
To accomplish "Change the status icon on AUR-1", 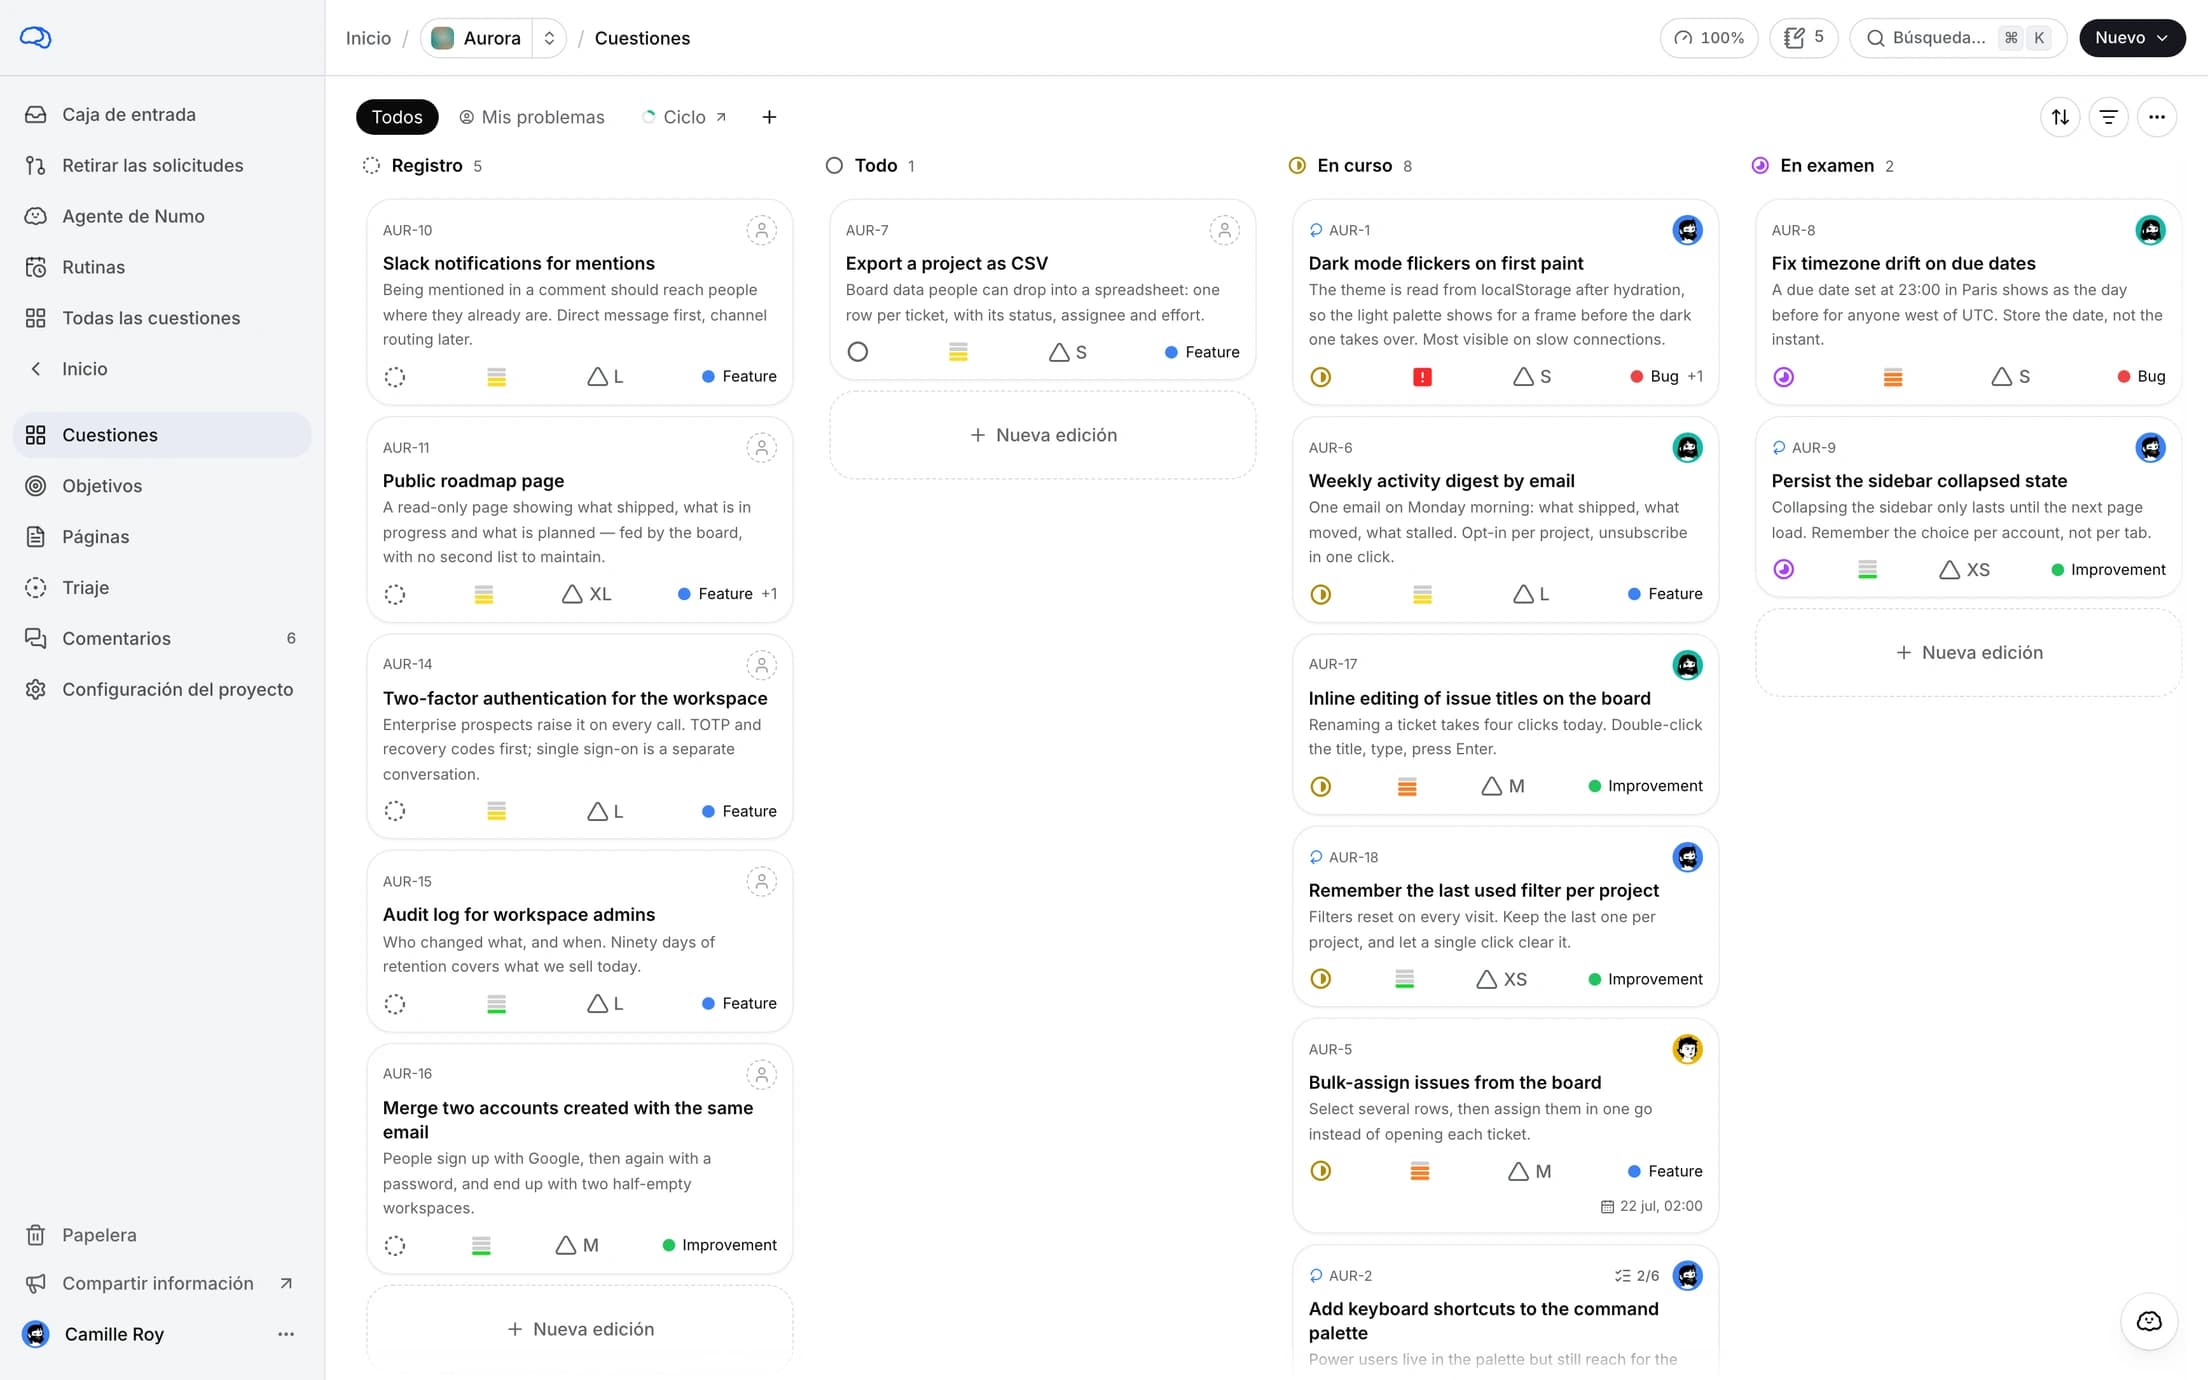I will (x=1321, y=377).
